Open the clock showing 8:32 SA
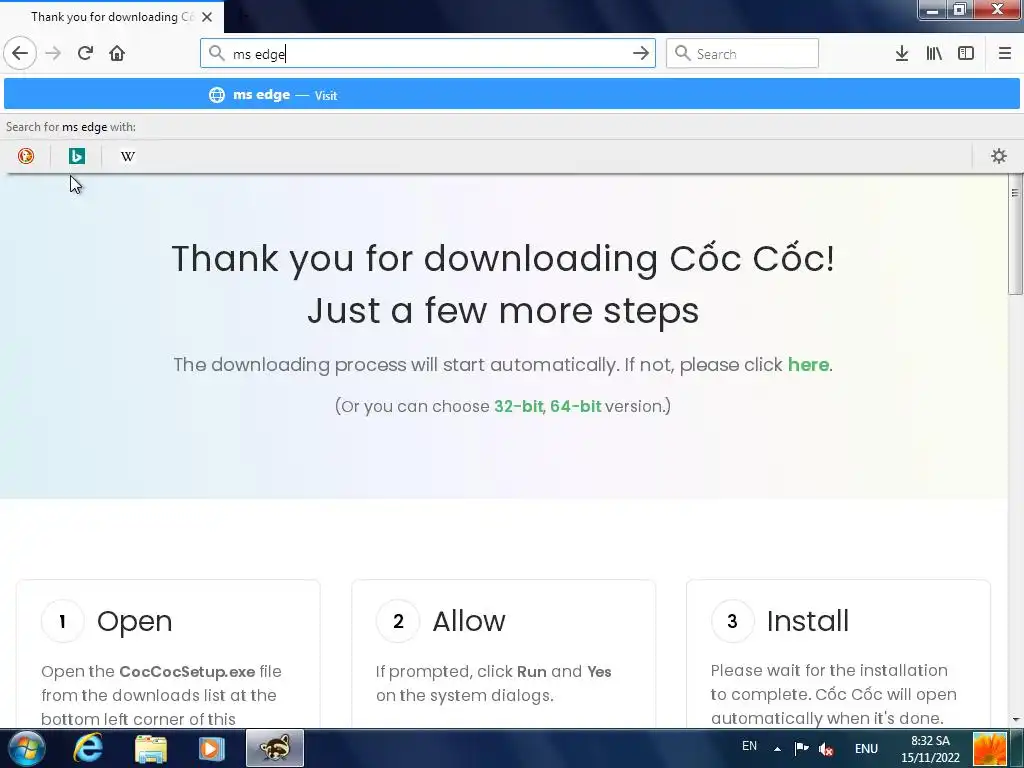The width and height of the screenshot is (1024, 768). click(x=930, y=749)
